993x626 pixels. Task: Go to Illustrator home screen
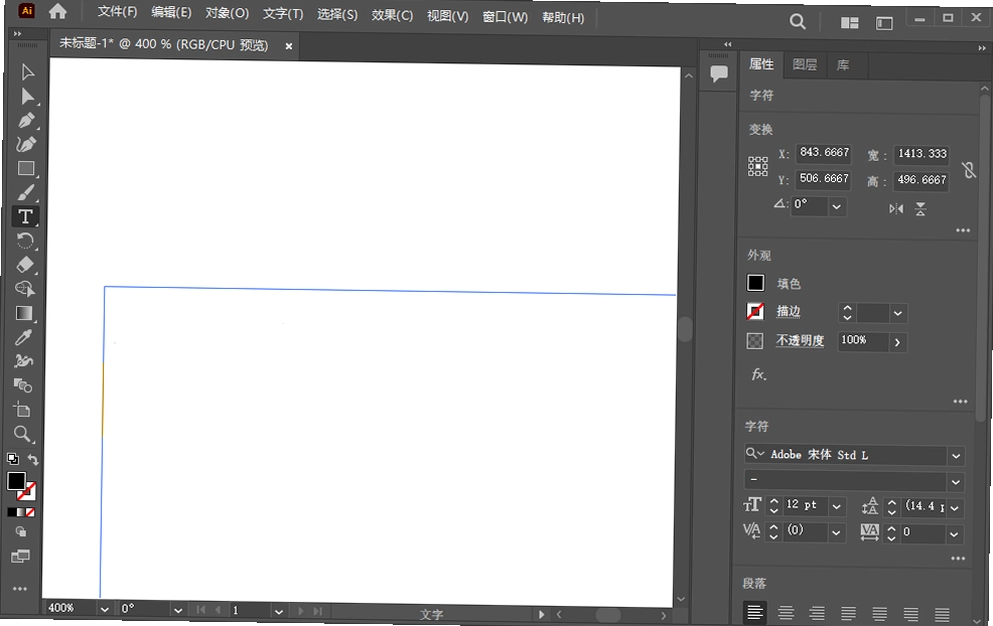tap(58, 11)
